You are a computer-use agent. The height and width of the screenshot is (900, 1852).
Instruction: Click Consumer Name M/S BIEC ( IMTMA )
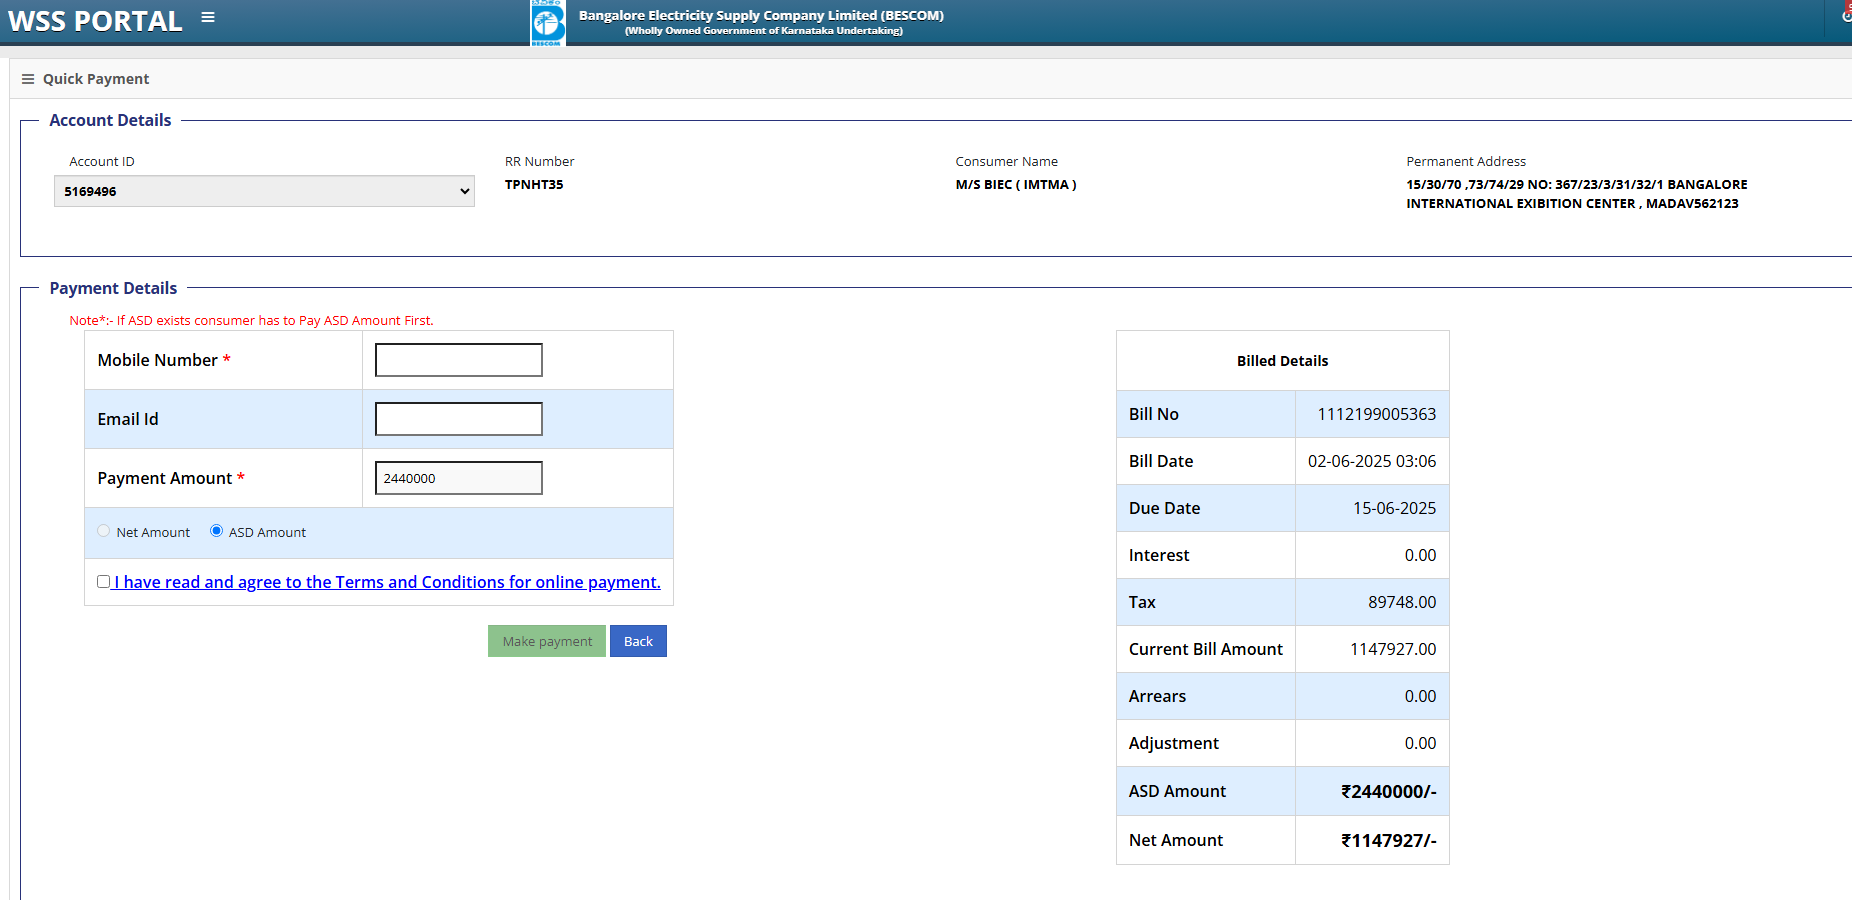pyautogui.click(x=1016, y=184)
